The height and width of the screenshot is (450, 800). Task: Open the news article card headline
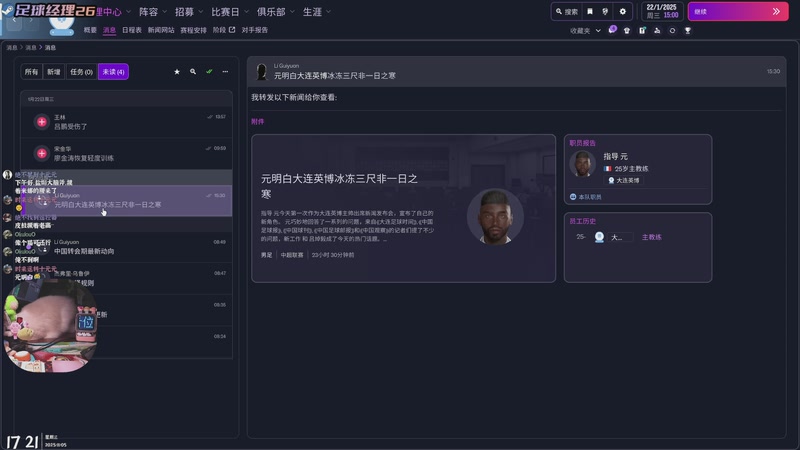(339, 186)
